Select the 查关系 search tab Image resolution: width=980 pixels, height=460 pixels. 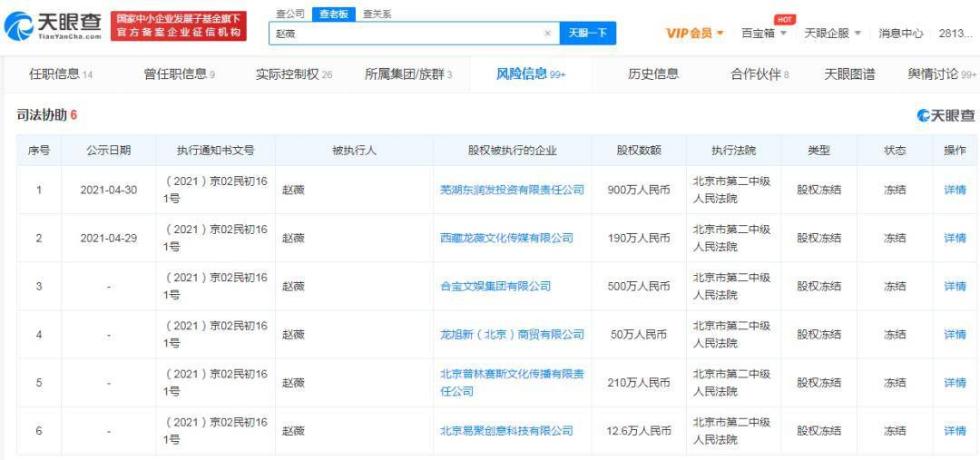[x=377, y=13]
